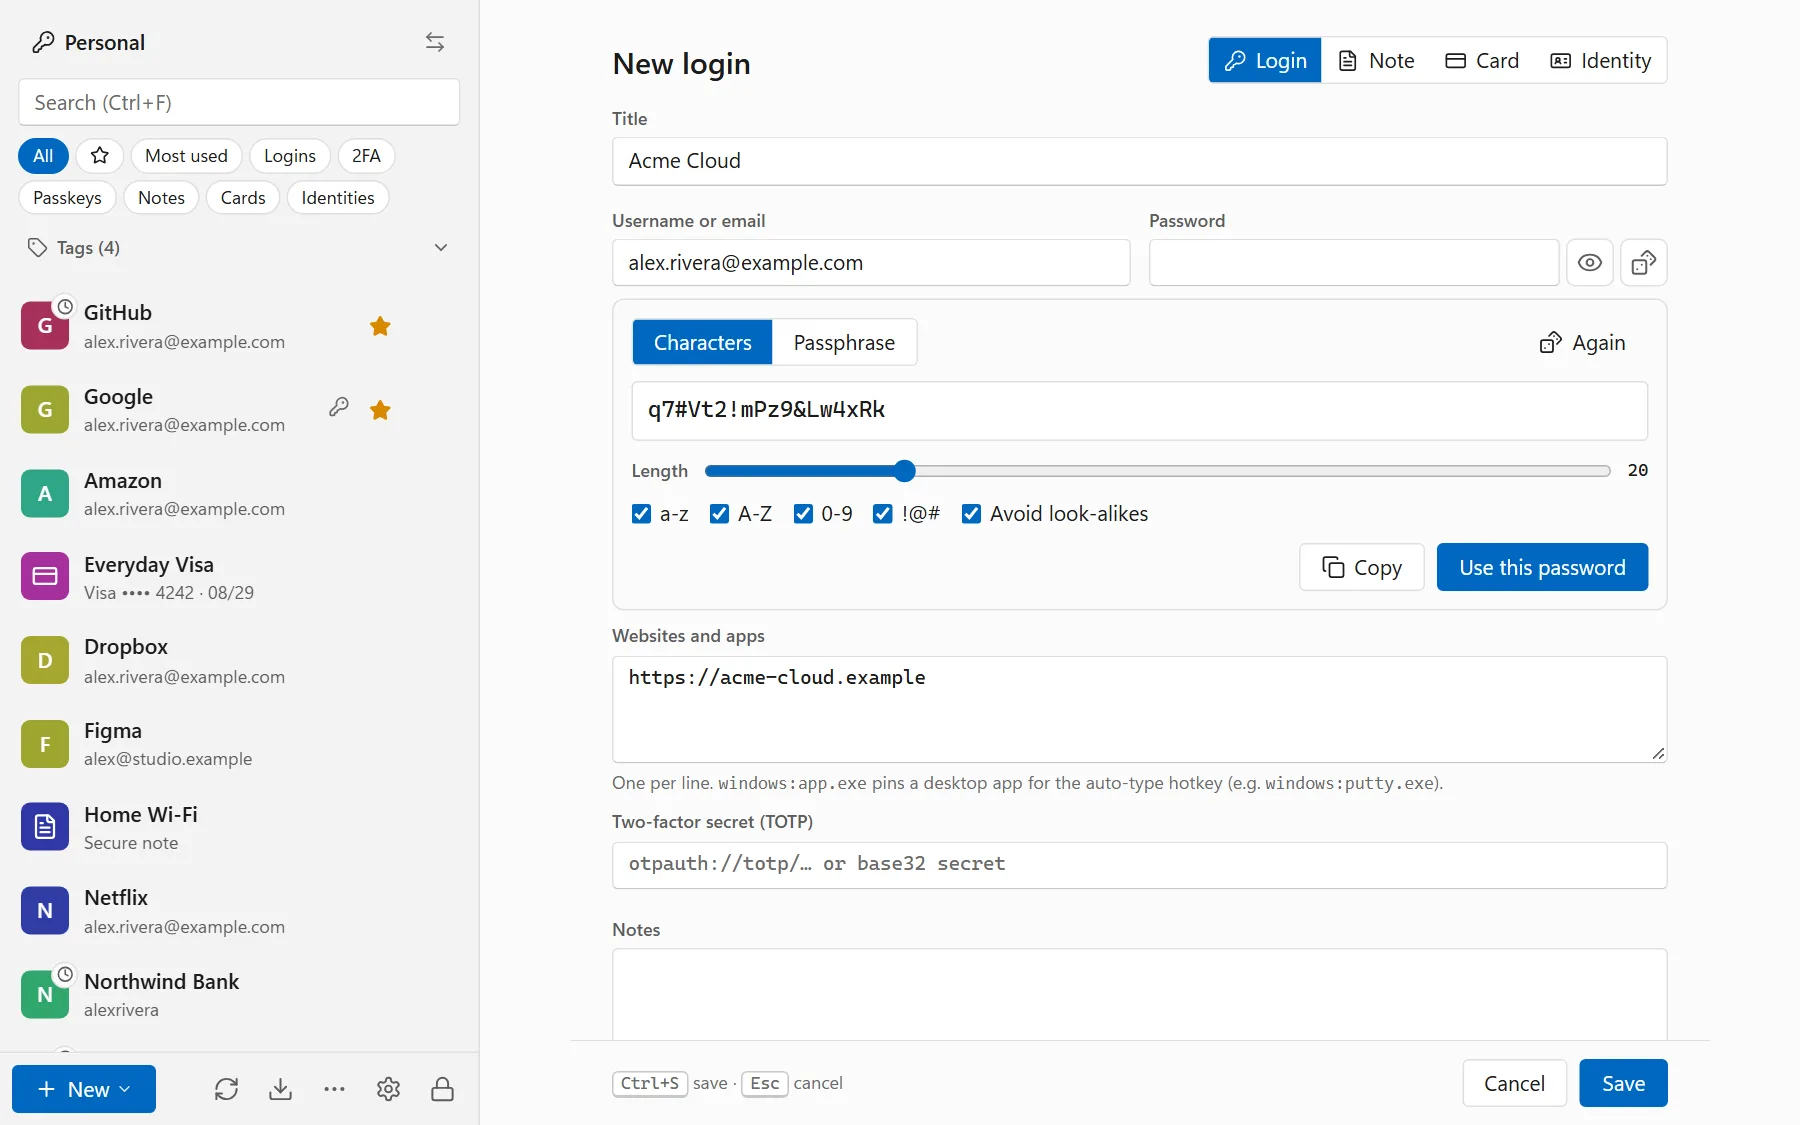Viewport: 1800px width, 1125px height.
Task: Uncheck the !@# symbols checkbox
Action: 883,514
